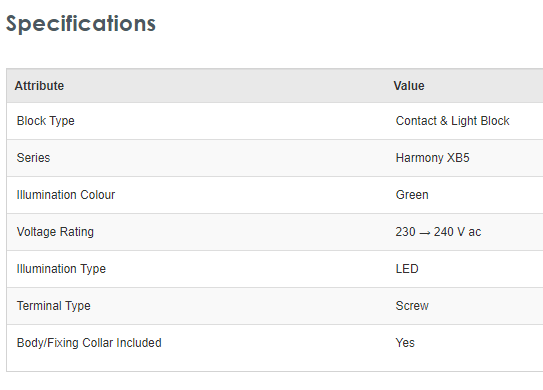The height and width of the screenshot is (390, 543).
Task: Select the Terminal Type label
Action: [54, 306]
